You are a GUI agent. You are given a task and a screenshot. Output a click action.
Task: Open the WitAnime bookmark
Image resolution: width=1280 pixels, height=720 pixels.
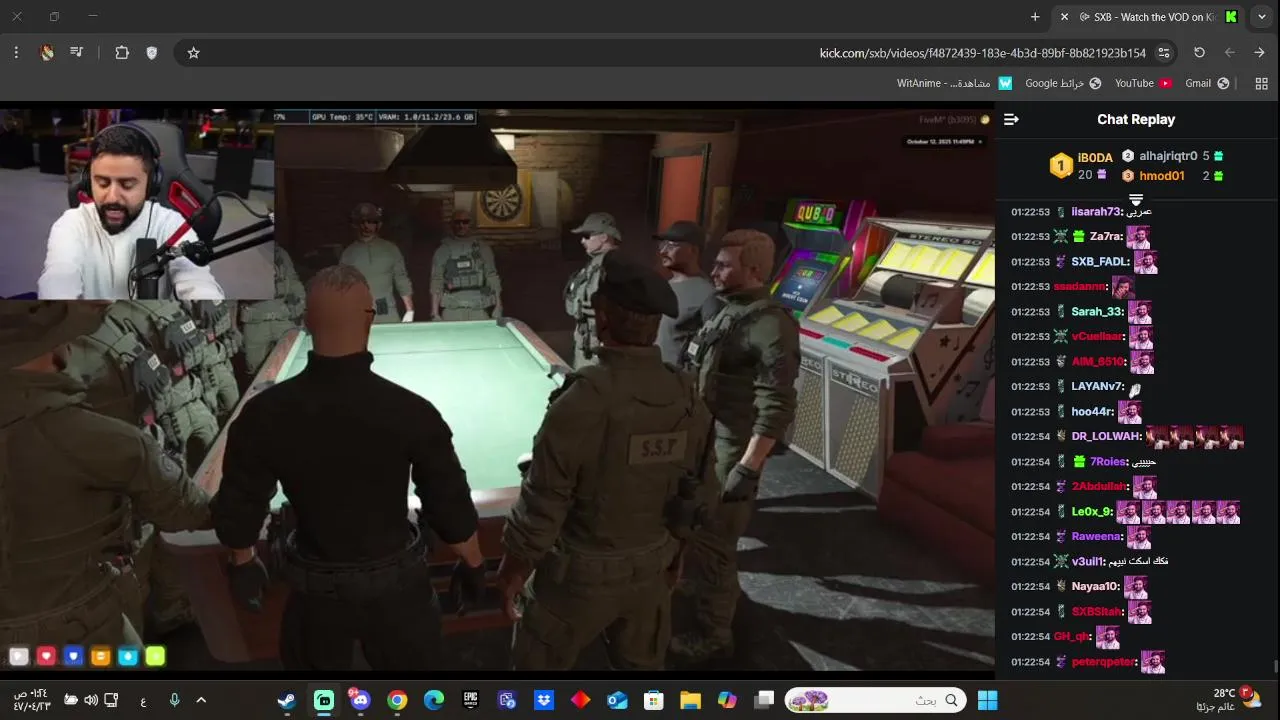click(954, 84)
